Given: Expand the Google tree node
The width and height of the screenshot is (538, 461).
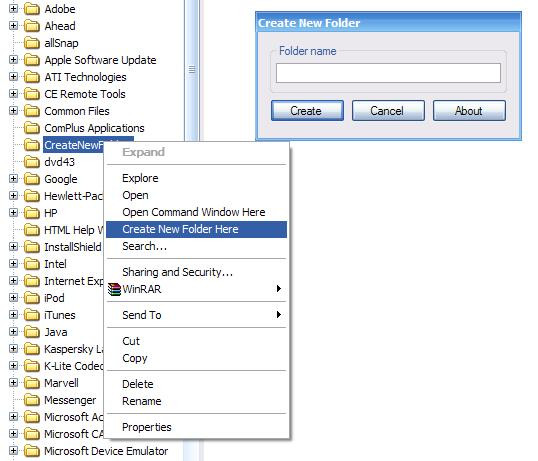Looking at the screenshot, I should [x=13, y=179].
